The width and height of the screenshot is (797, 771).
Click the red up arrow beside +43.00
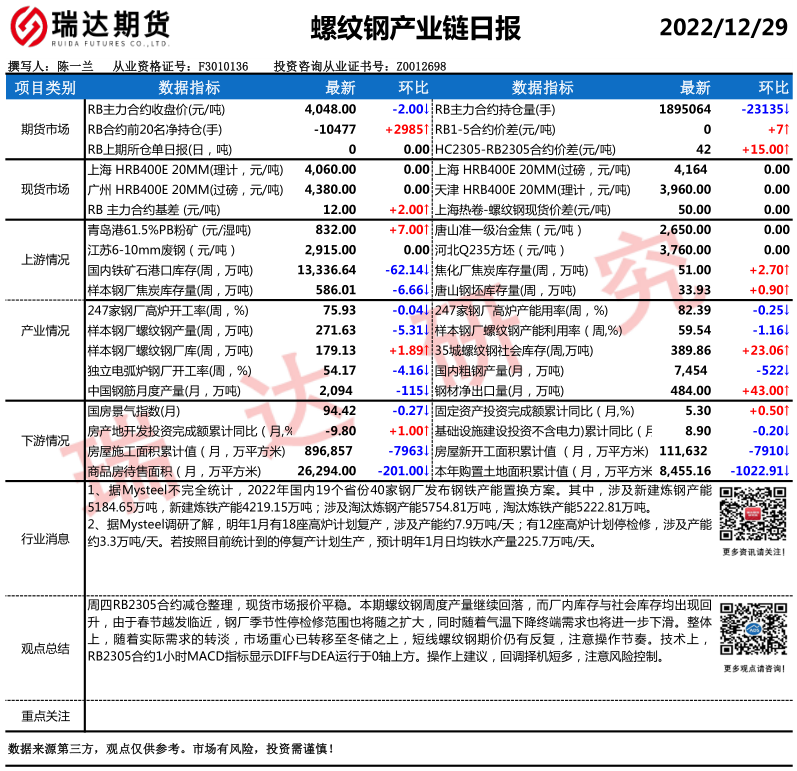point(786,390)
